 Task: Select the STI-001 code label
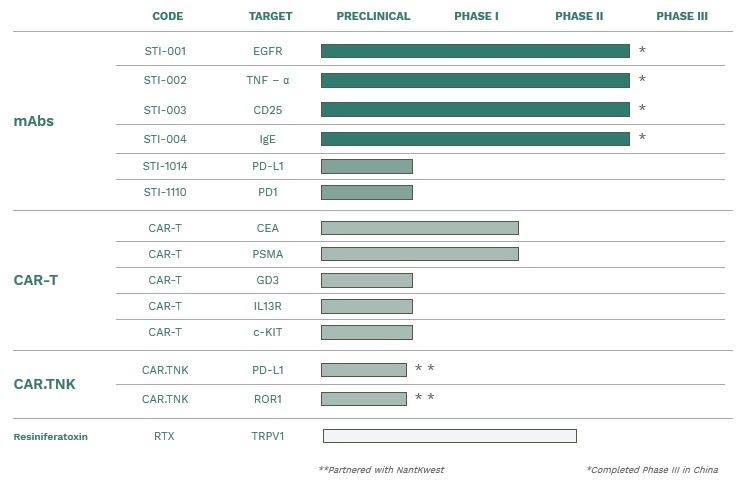click(x=165, y=51)
